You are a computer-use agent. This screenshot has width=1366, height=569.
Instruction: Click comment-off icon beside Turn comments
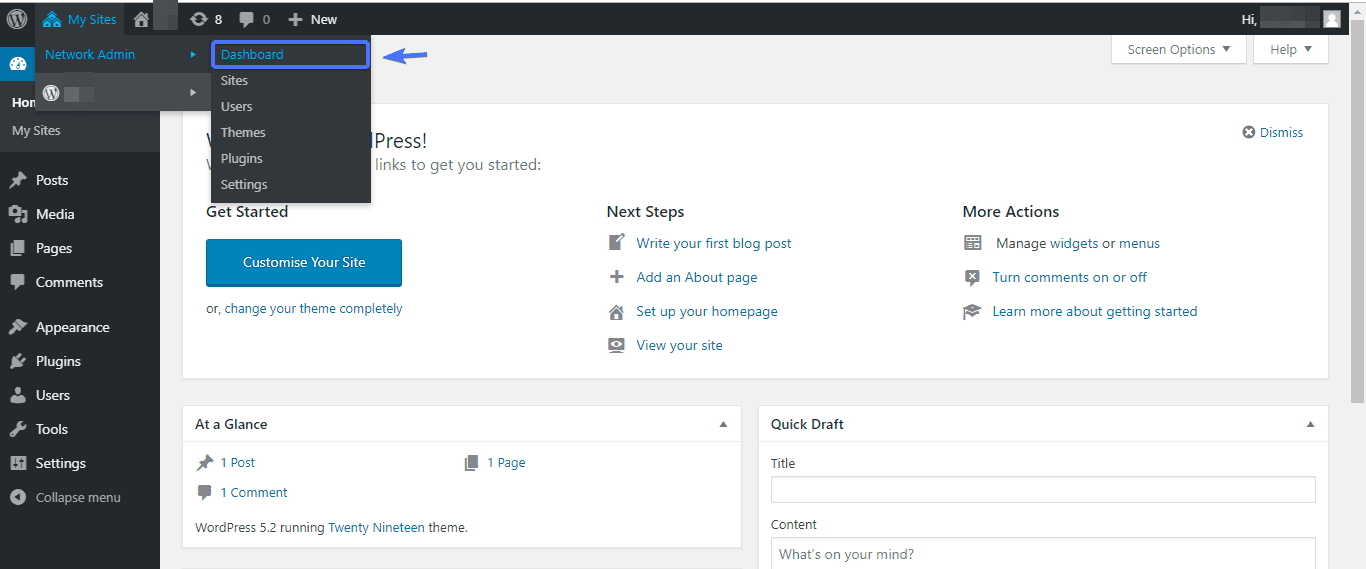(x=972, y=277)
